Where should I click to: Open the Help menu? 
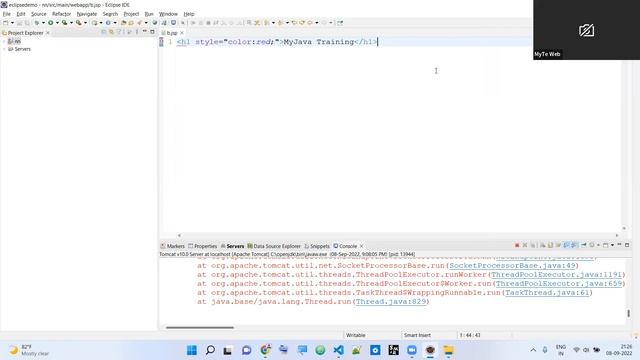pyautogui.click(x=189, y=14)
